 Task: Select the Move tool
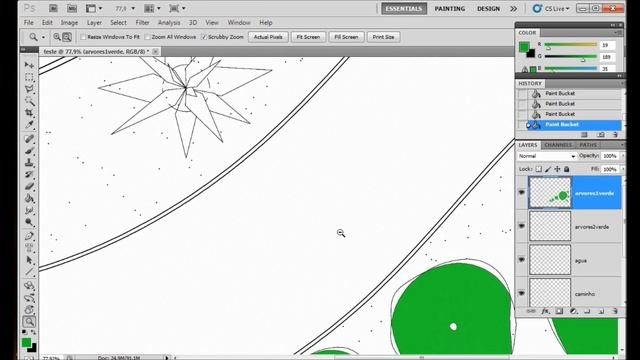29,65
